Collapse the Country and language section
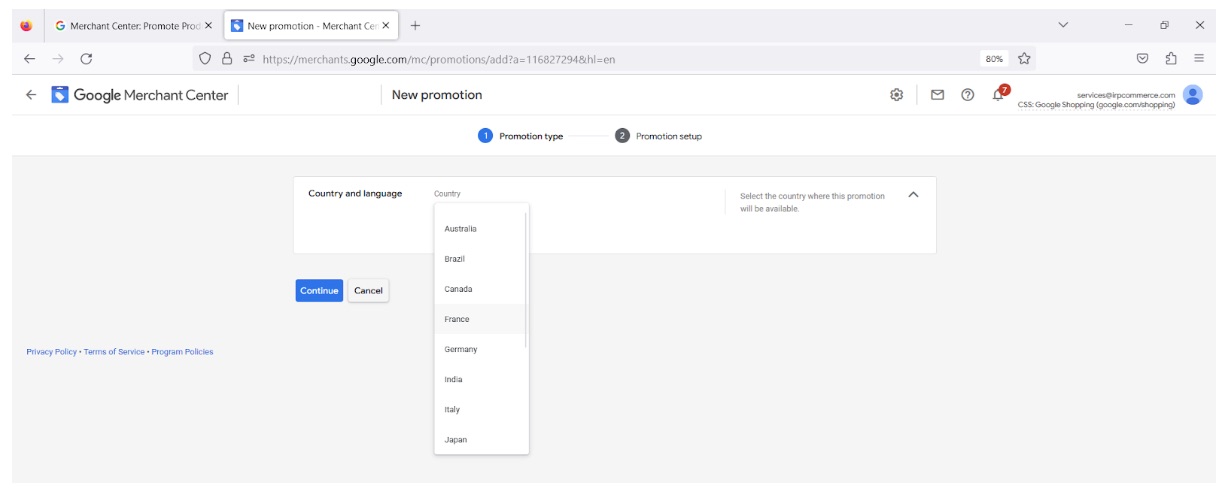The width and height of the screenshot is (1221, 490). point(912,195)
